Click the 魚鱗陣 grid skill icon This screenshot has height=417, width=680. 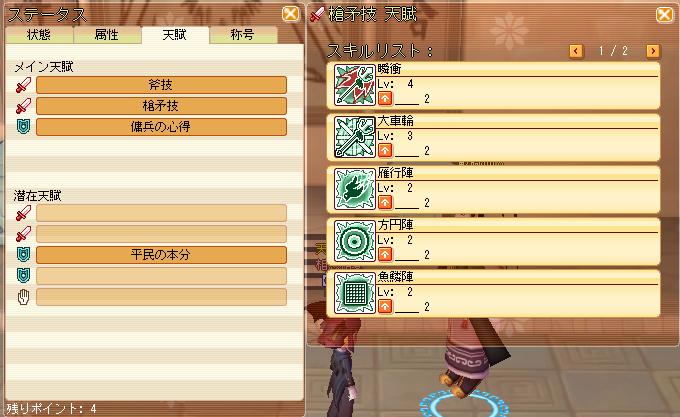pyautogui.click(x=354, y=293)
